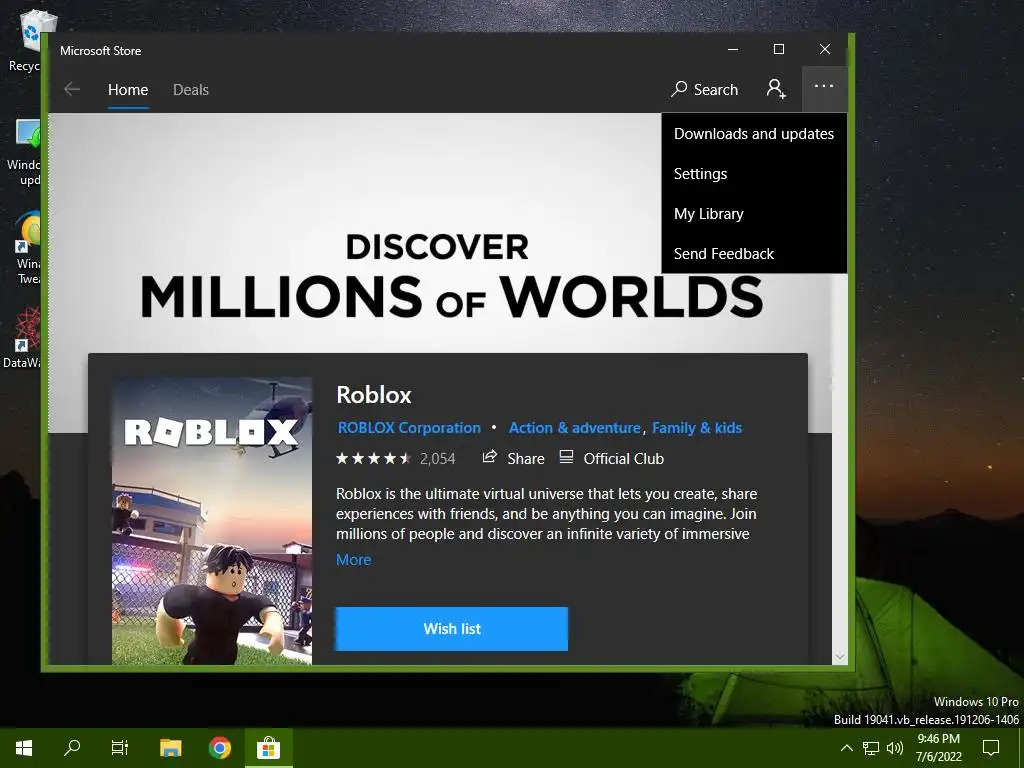
Task: Click the Search magnifier in Store
Action: [679, 89]
